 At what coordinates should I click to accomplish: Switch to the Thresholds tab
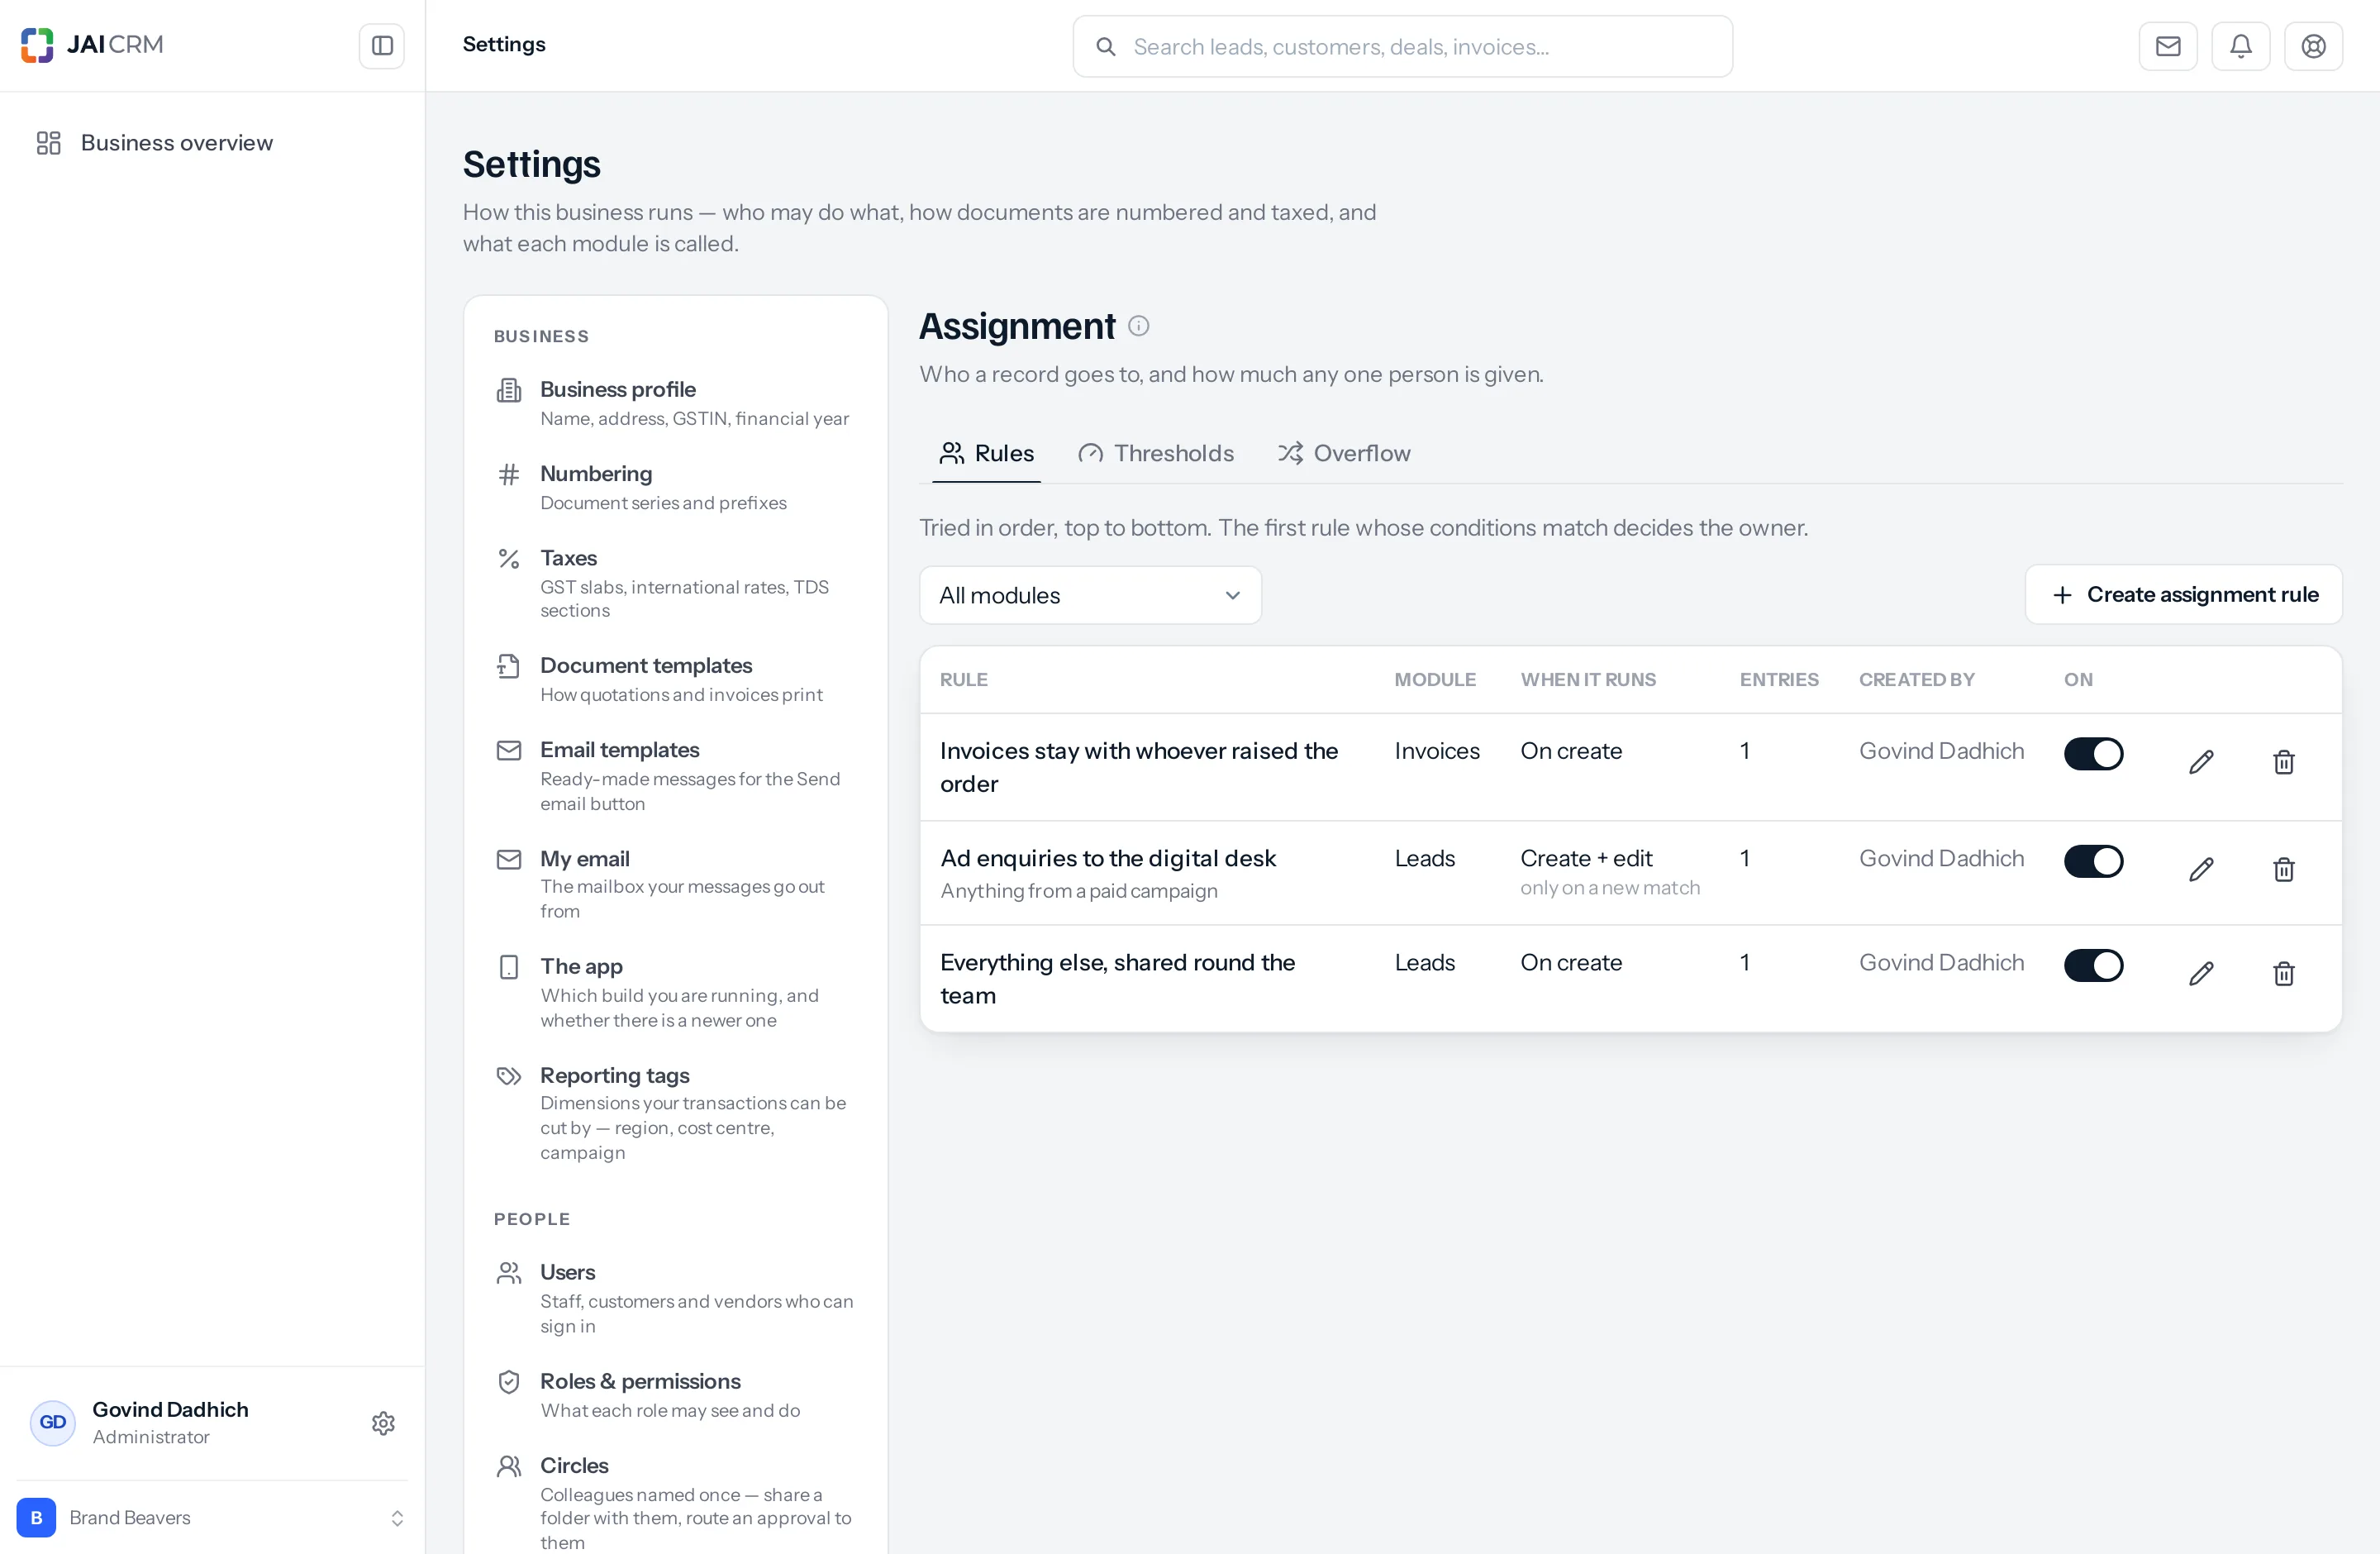(x=1156, y=454)
